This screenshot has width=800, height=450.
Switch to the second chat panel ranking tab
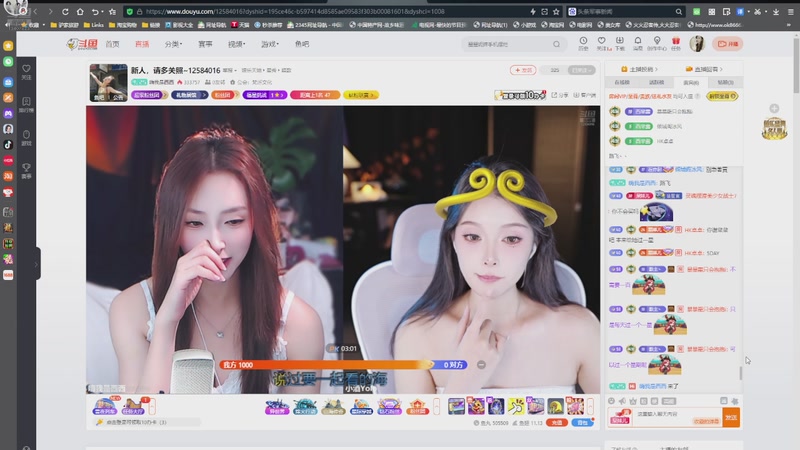[x=657, y=82]
